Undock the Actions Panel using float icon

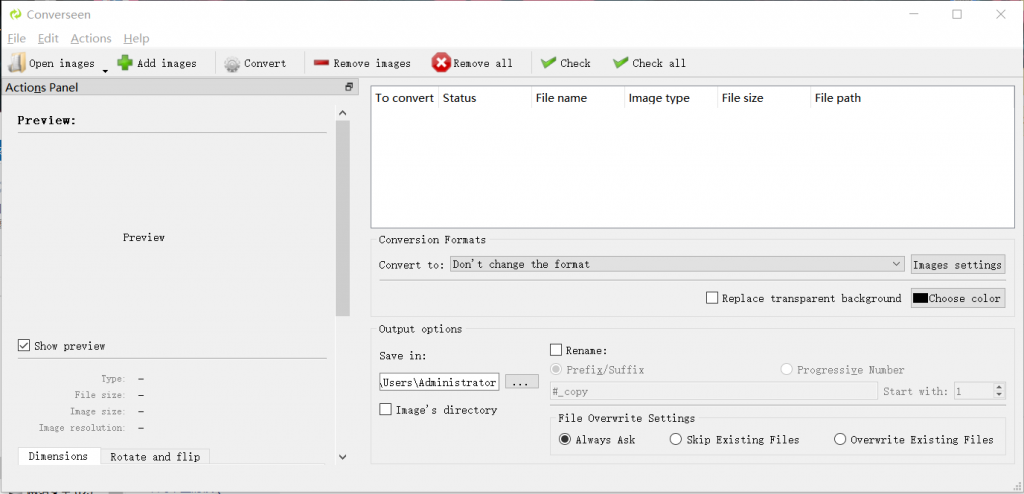coord(349,87)
